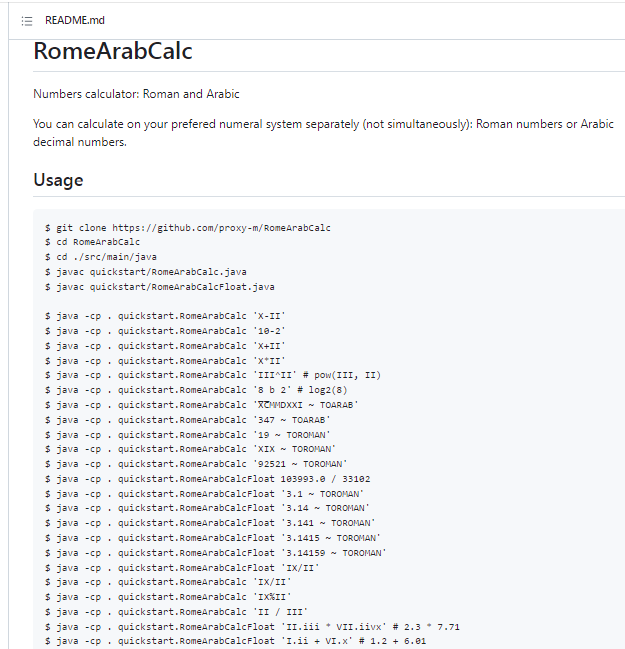Viewport: 625px width, 649px height.
Task: Click the 'III^II' pow(III, II) command line
Action: click(x=212, y=375)
